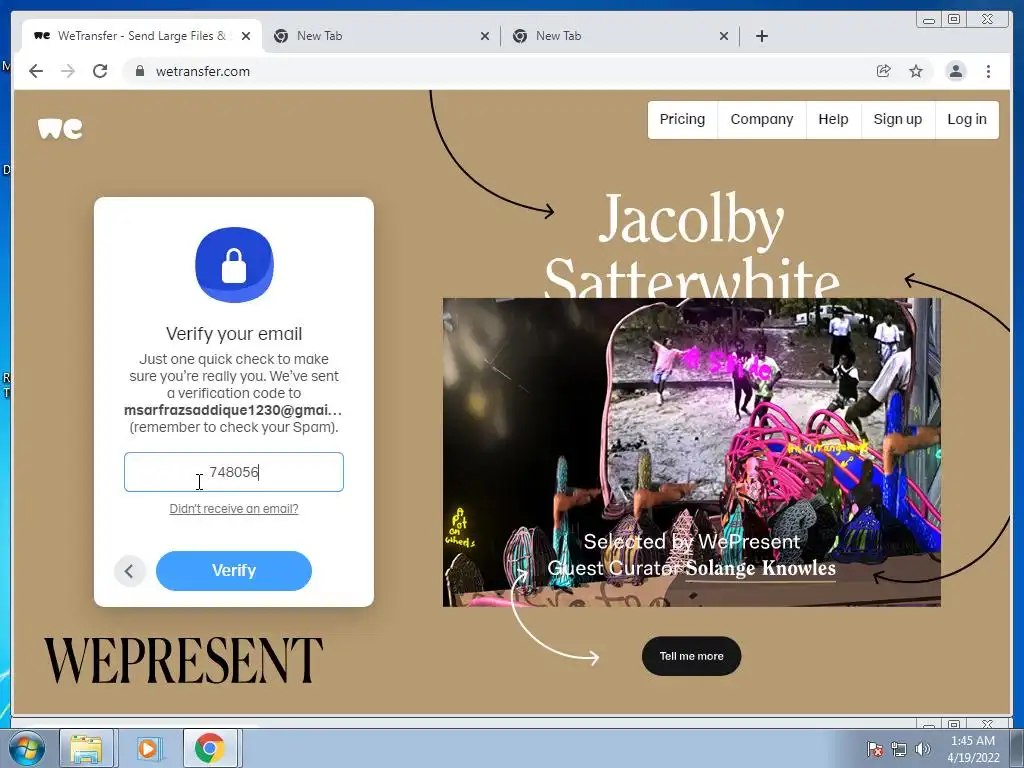Click the taskbar clock showing 1:45 AM
This screenshot has width=1024, height=768.
coord(973,749)
